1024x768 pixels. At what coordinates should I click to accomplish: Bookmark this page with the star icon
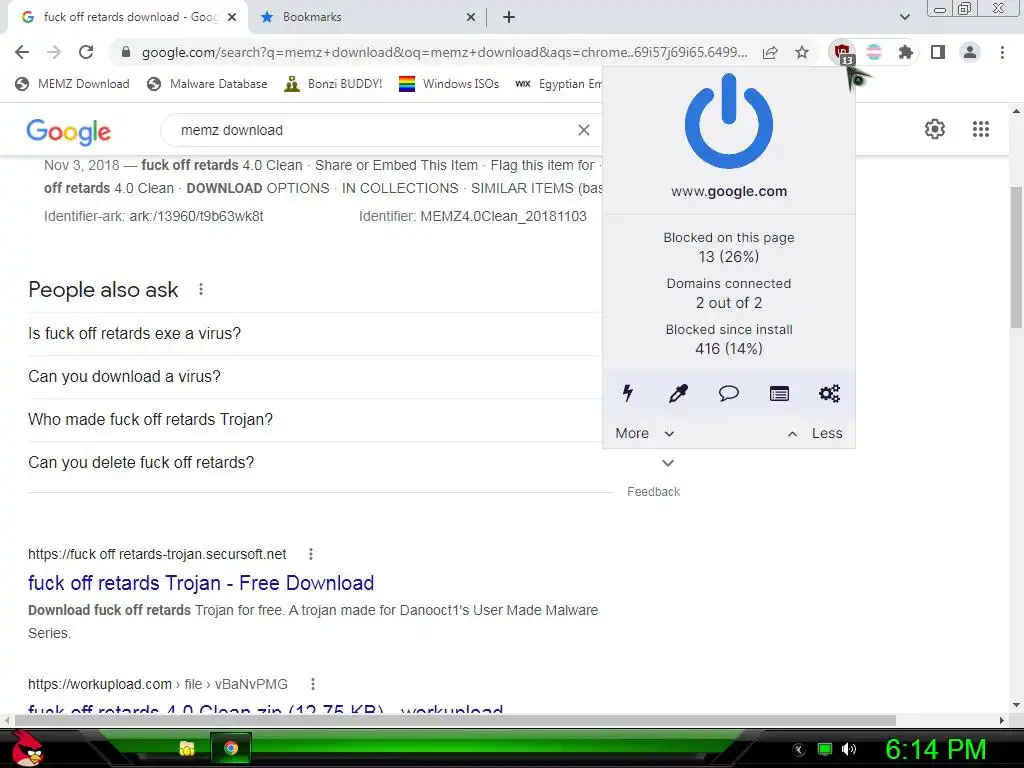(802, 52)
